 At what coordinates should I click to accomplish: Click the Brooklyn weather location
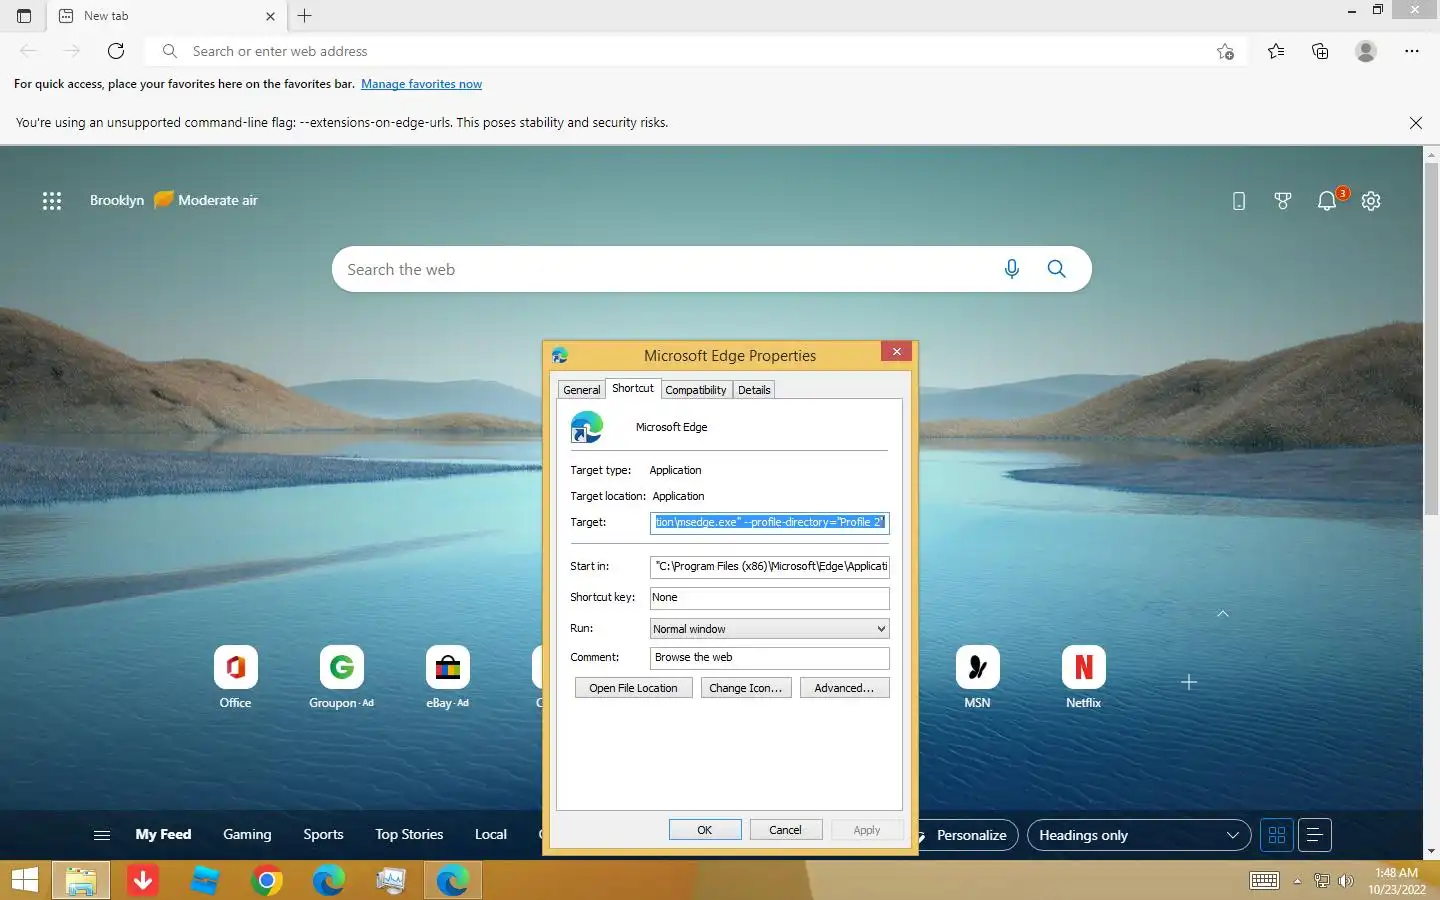tap(117, 200)
